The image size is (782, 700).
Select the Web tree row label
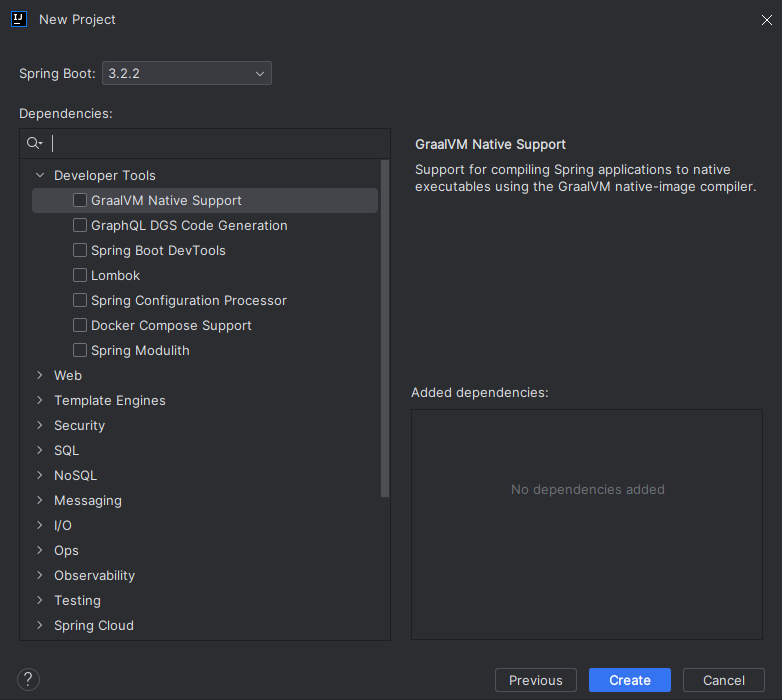coord(68,375)
